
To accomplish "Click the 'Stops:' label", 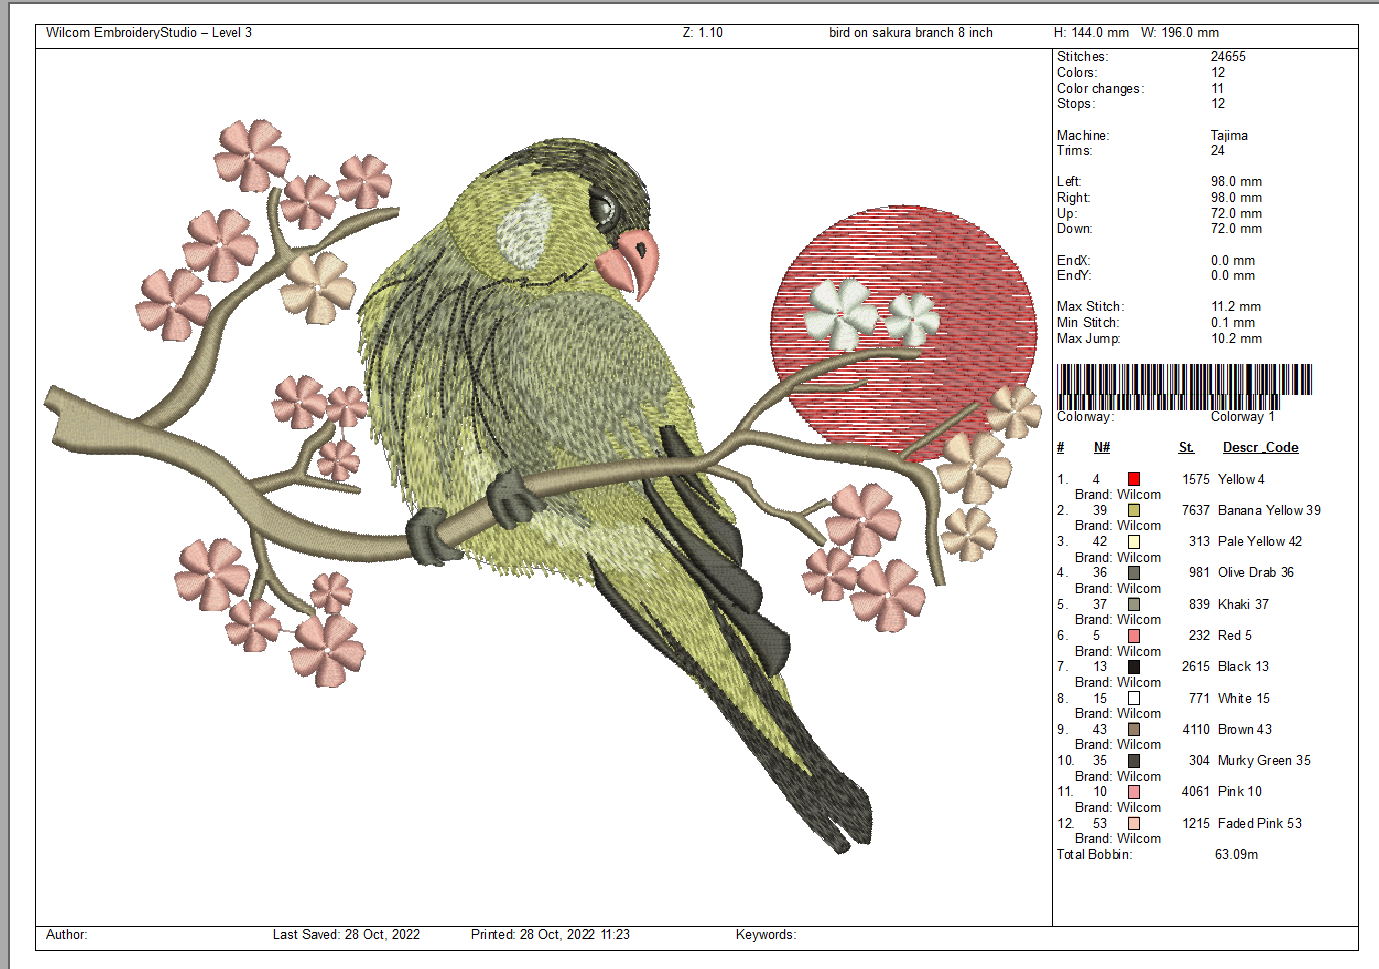I will (1076, 103).
